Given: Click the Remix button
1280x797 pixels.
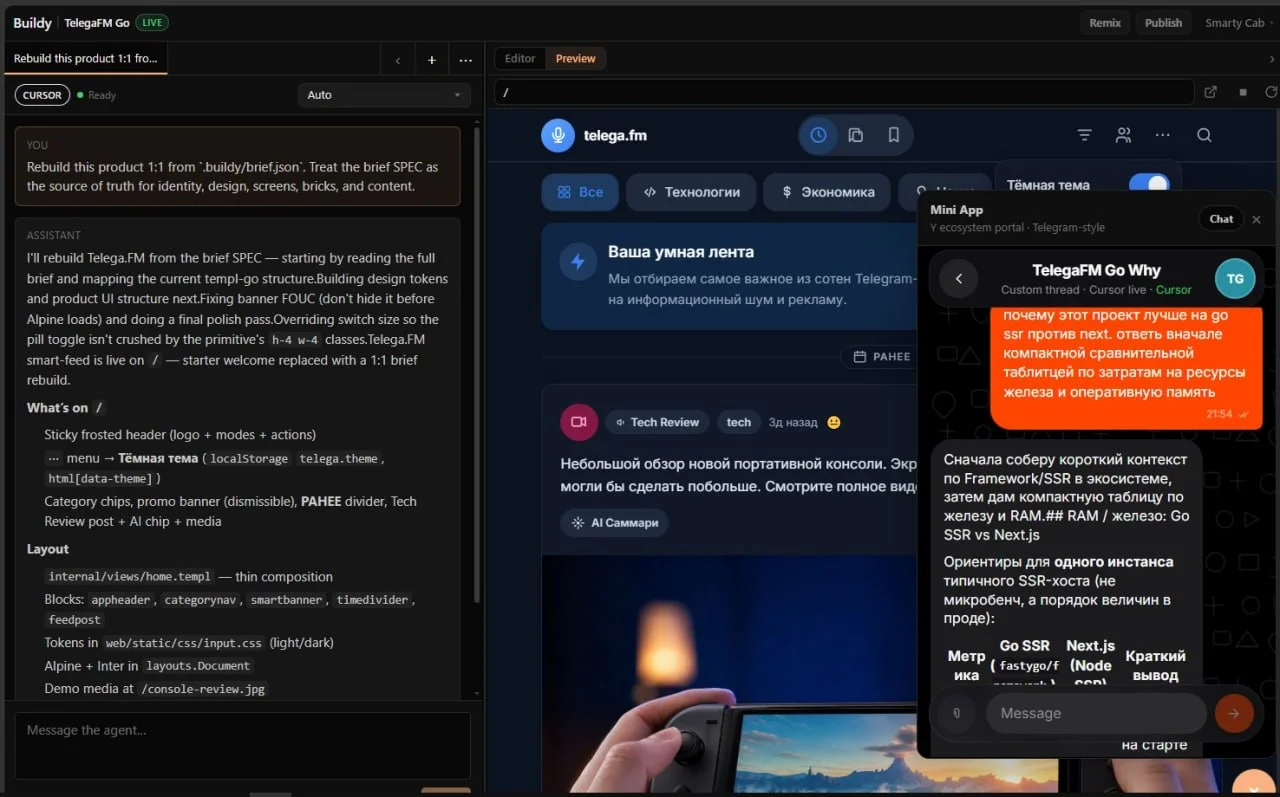Looking at the screenshot, I should [1105, 23].
